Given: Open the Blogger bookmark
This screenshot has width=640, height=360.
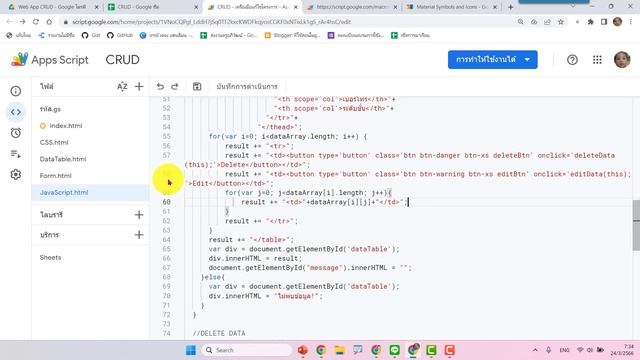Looking at the screenshot, I should (293, 36).
